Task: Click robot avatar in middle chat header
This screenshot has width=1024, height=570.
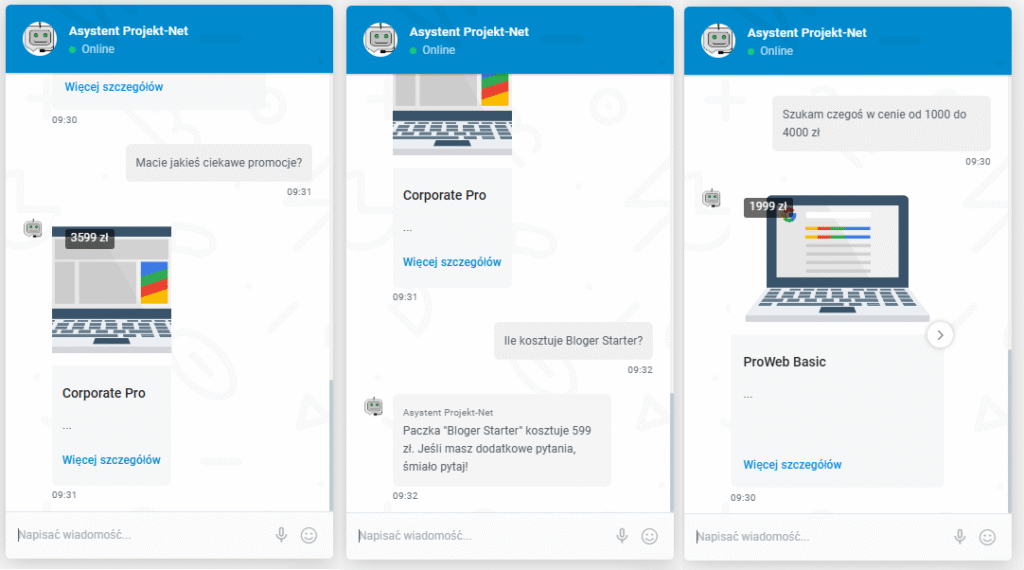Action: pyautogui.click(x=380, y=40)
